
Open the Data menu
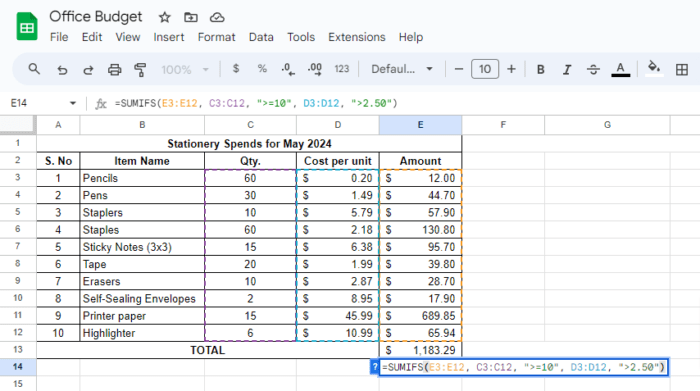(261, 37)
